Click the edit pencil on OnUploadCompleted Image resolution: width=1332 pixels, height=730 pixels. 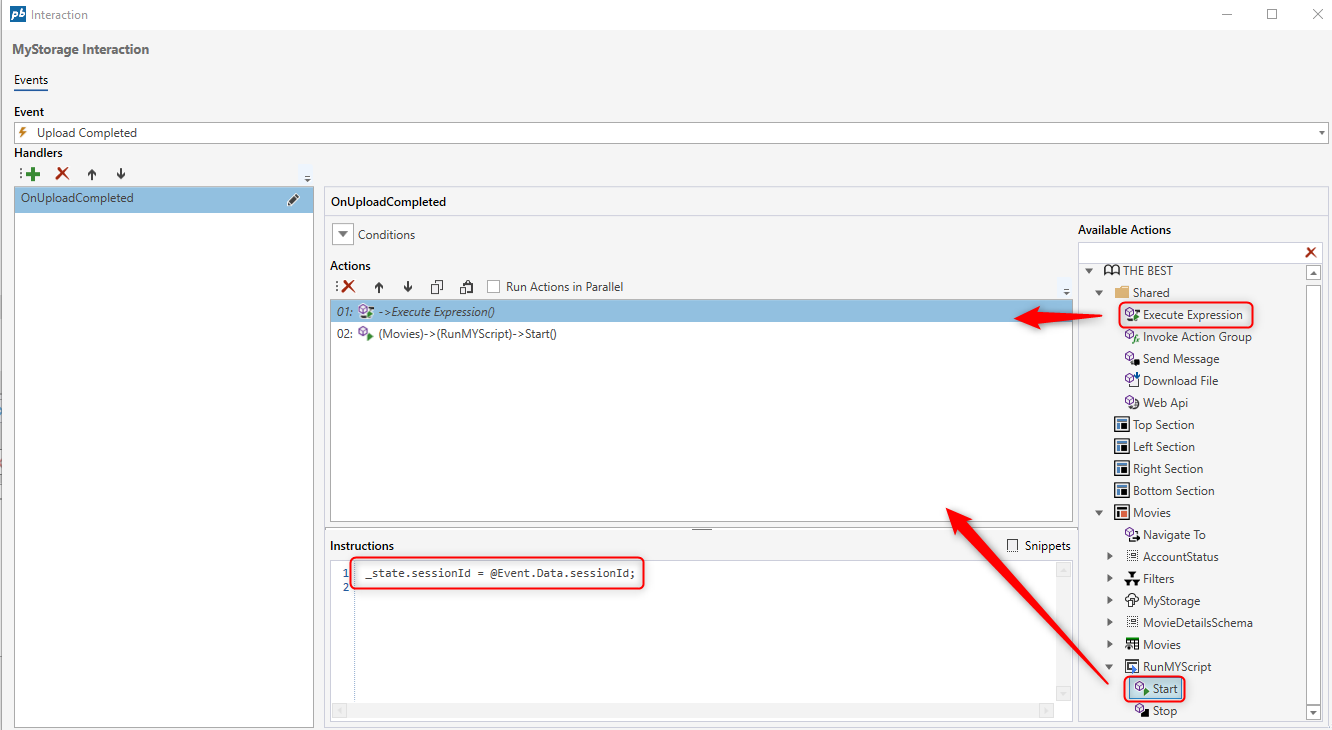[x=293, y=199]
